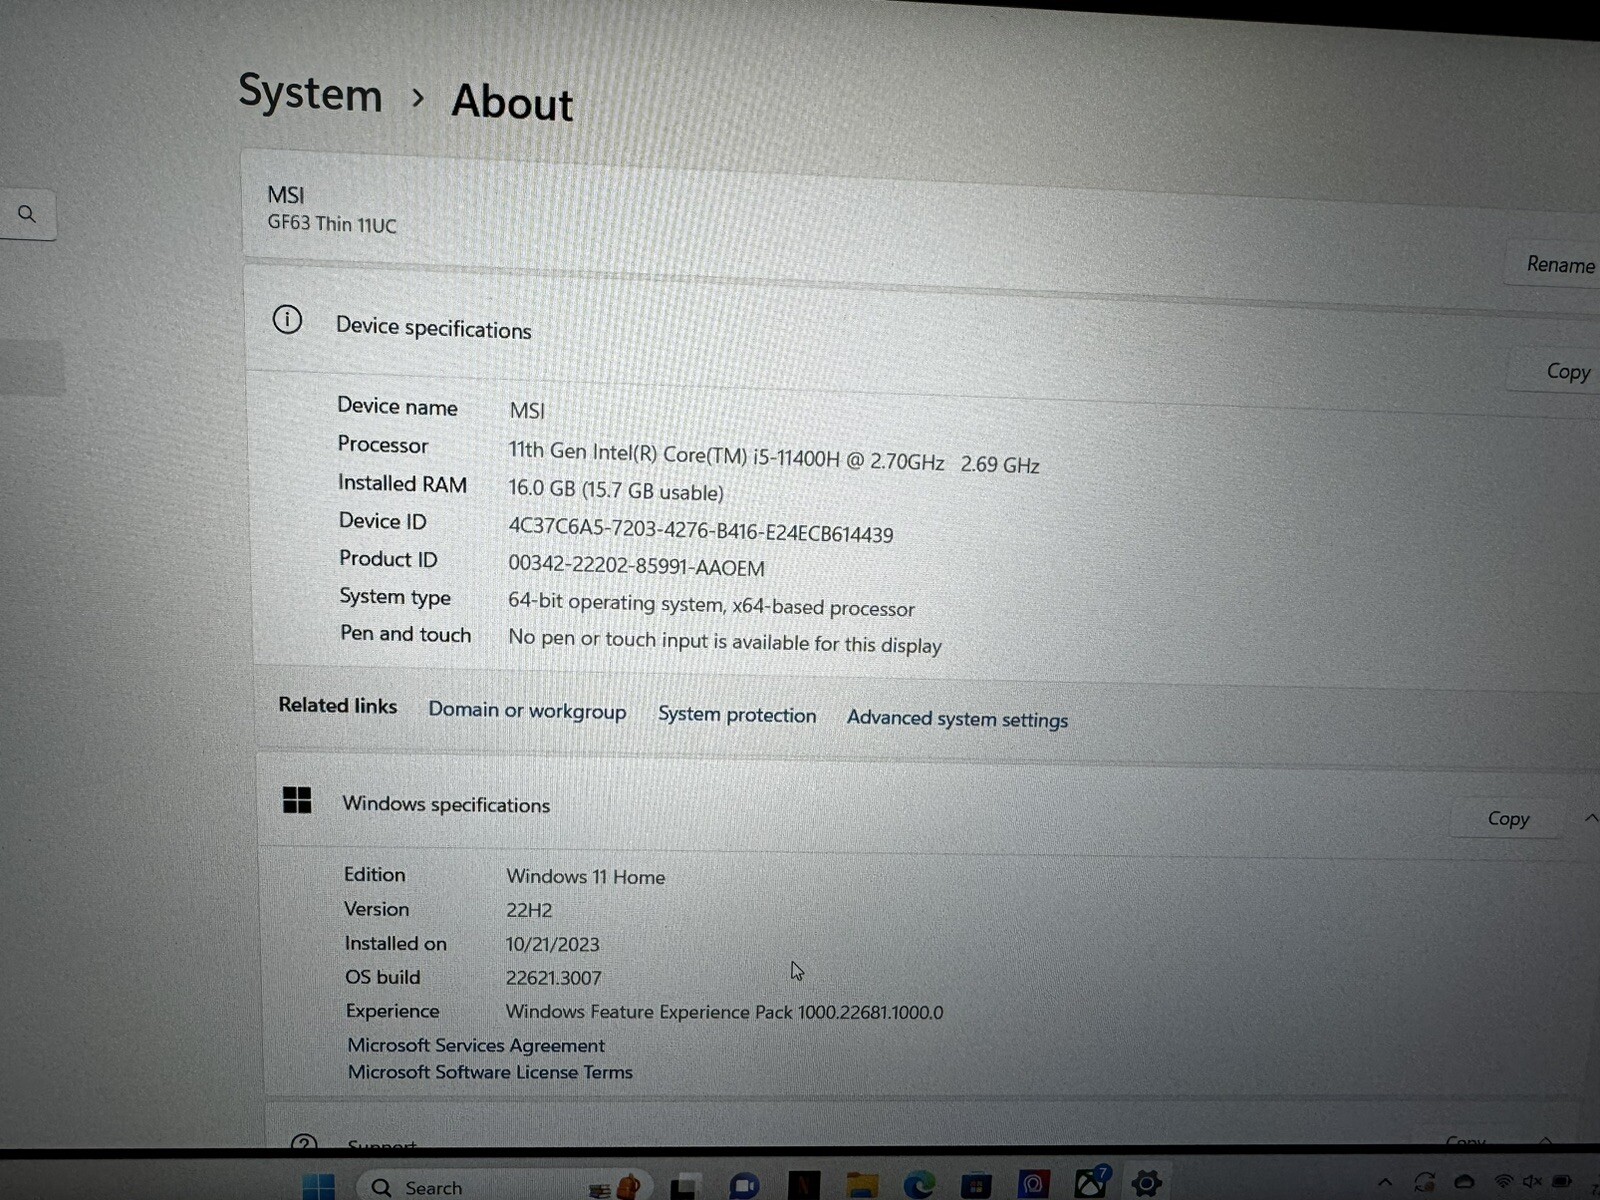This screenshot has height=1200, width=1600.
Task: Open Domain or workgroup link
Action: 527,710
